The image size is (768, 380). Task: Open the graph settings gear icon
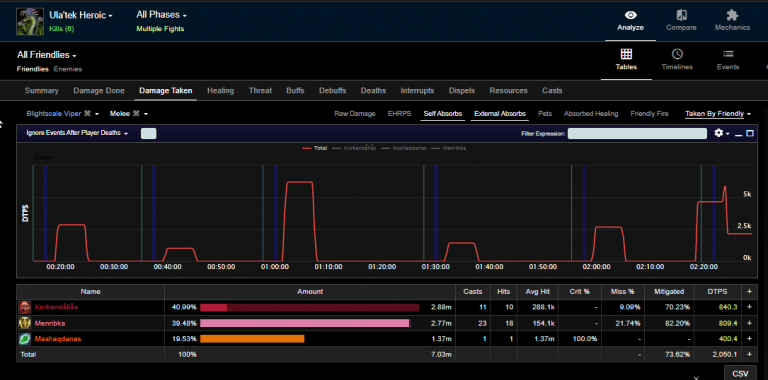click(719, 133)
